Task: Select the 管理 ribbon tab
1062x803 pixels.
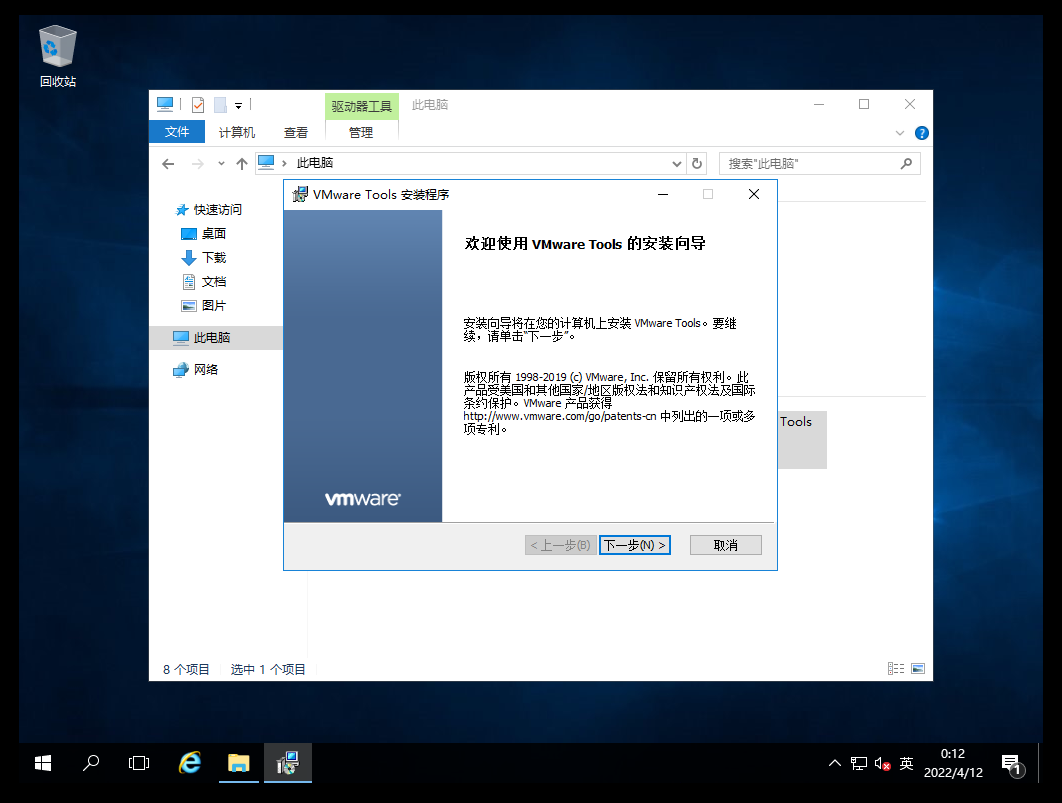Action: 361,132
